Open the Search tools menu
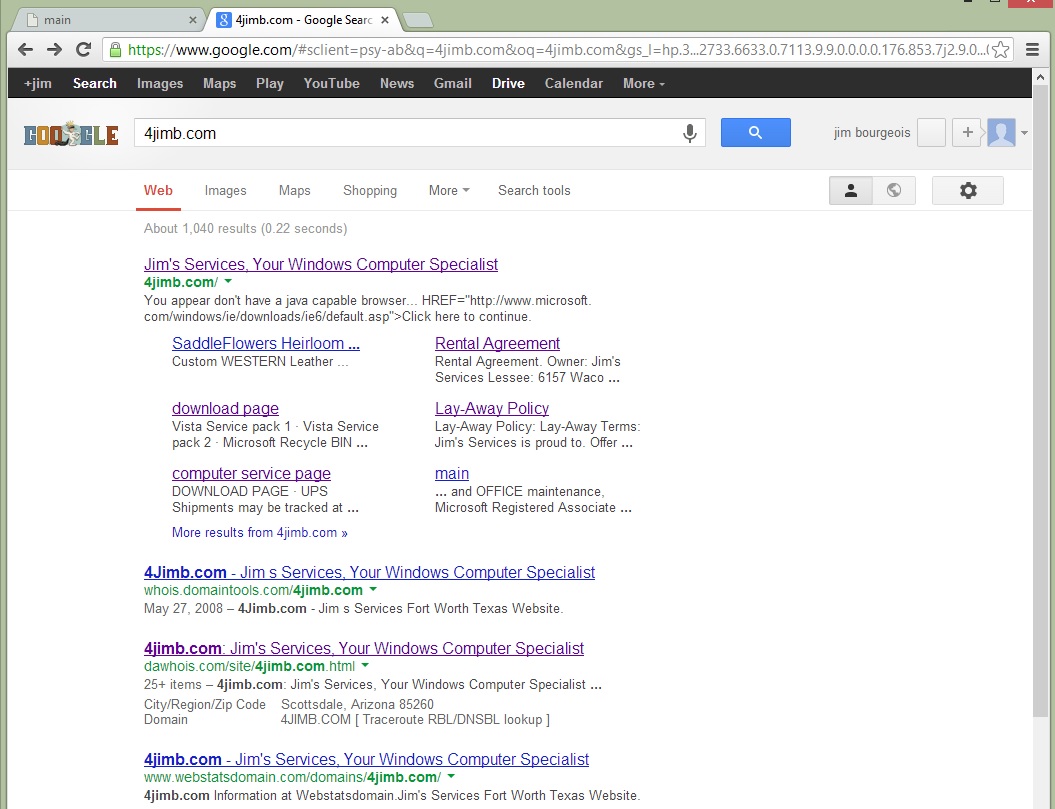This screenshot has height=809, width=1055. [534, 190]
